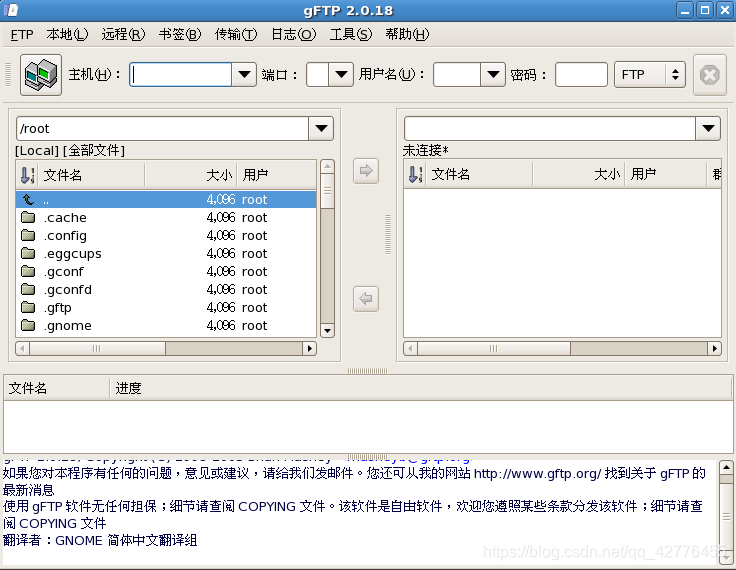Image resolution: width=736 pixels, height=570 pixels.
Task: Click the connect computers icon button
Action: point(41,75)
